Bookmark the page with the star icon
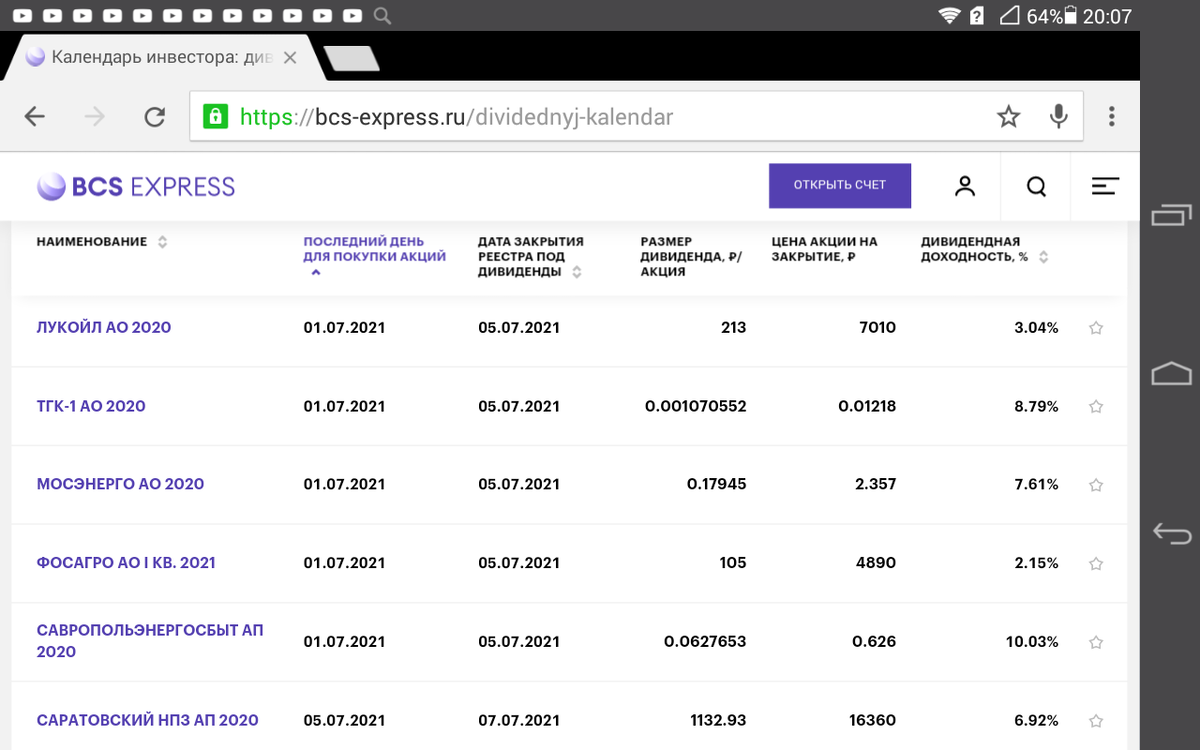 click(x=1008, y=117)
